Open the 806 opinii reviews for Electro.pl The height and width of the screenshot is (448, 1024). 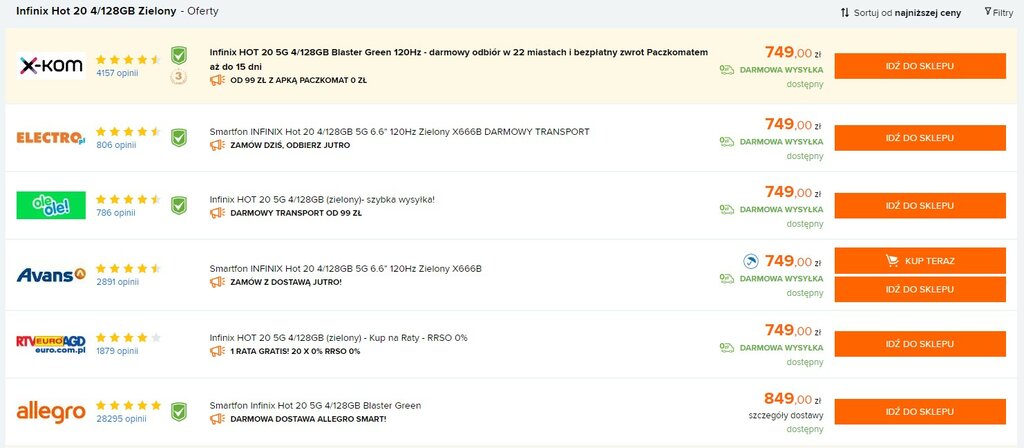click(116, 145)
